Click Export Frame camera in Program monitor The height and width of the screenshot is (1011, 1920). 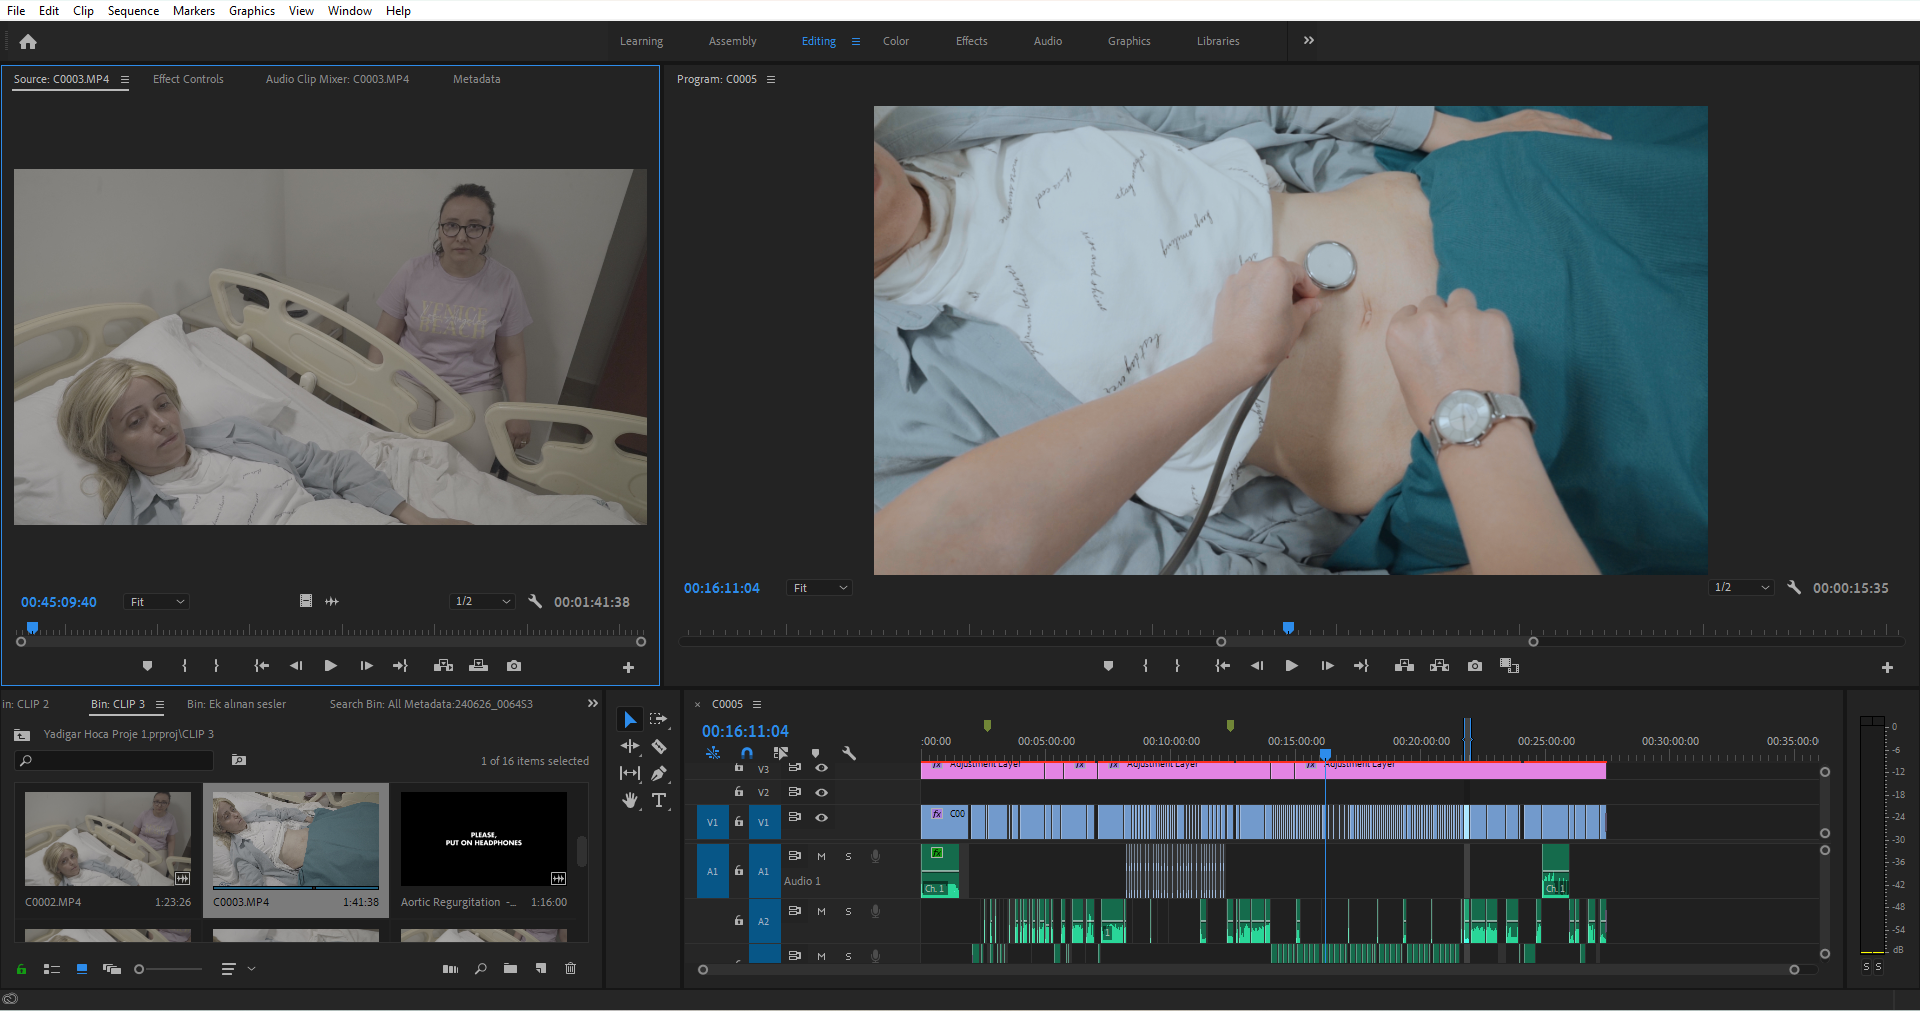tap(1474, 666)
